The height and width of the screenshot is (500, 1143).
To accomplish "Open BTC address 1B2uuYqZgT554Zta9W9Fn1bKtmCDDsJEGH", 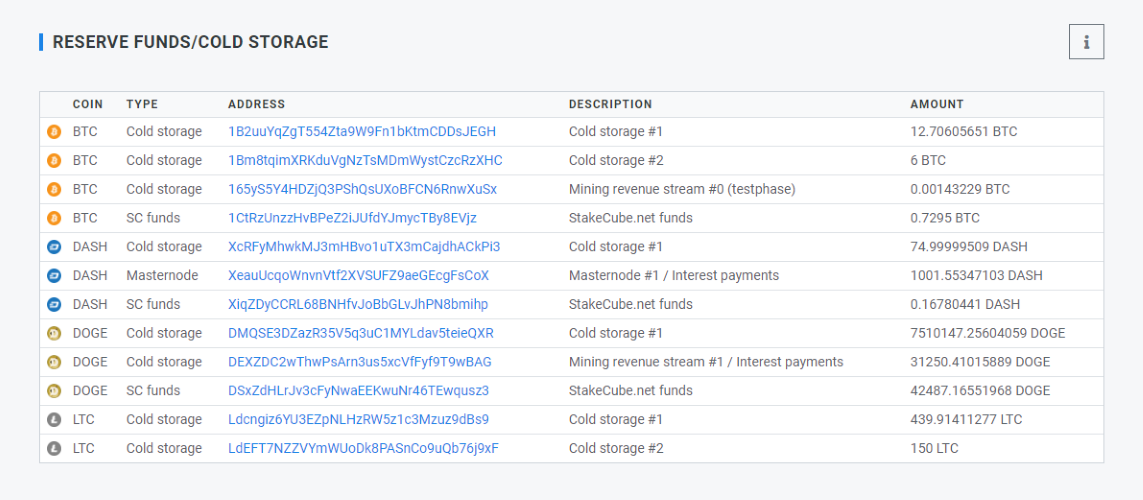I will (362, 132).
